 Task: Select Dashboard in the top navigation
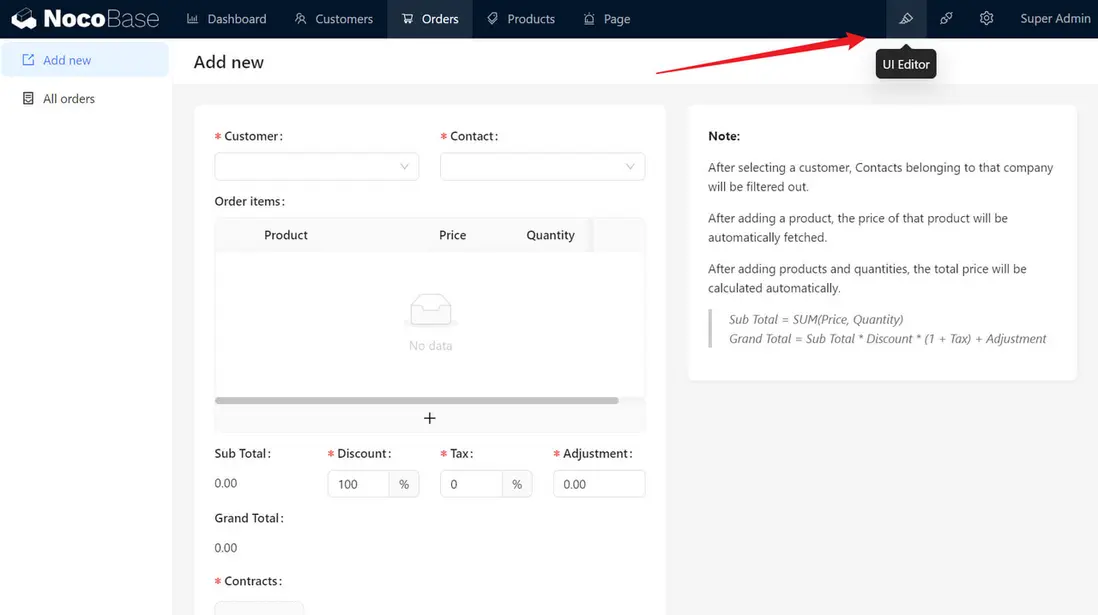pos(226,18)
